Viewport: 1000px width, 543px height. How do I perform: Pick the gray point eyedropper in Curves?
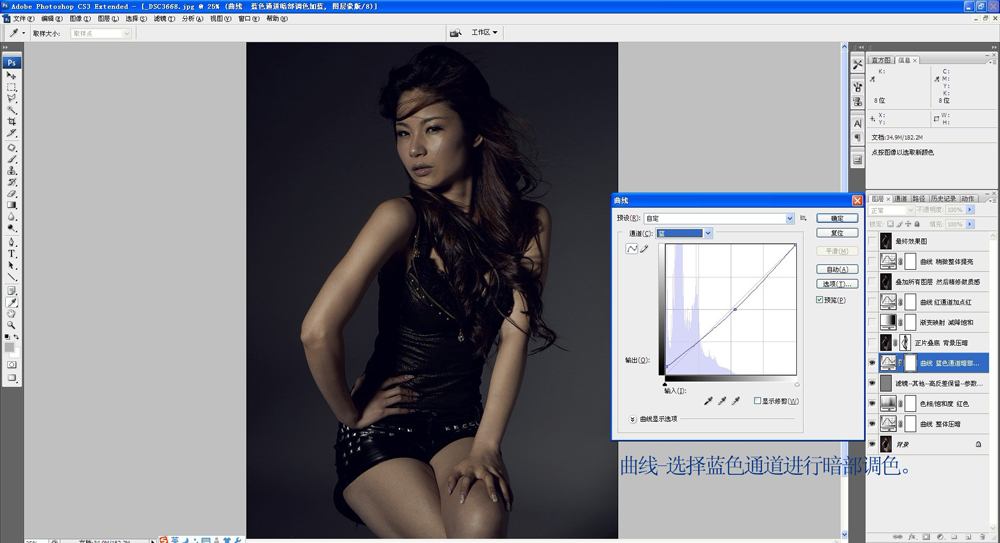722,401
